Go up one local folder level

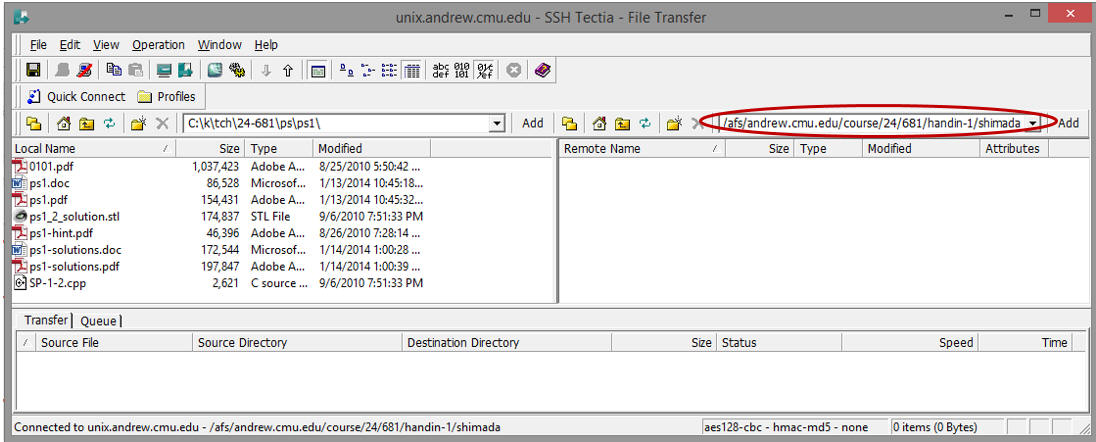pos(86,123)
